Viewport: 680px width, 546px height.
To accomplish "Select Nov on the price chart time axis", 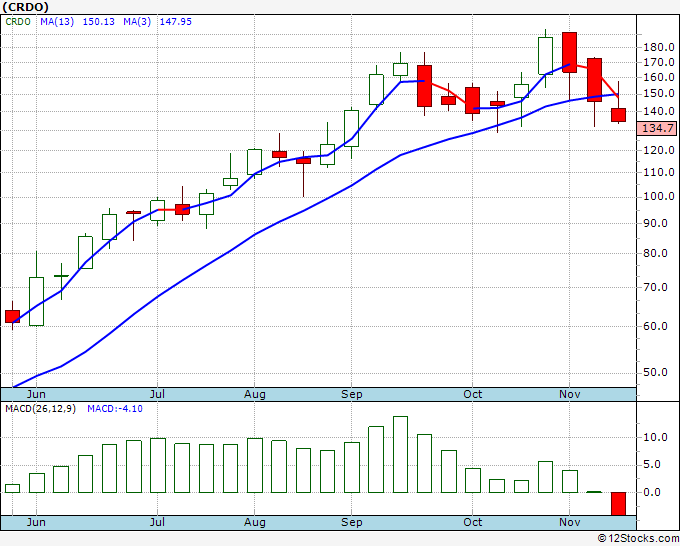I will point(569,394).
